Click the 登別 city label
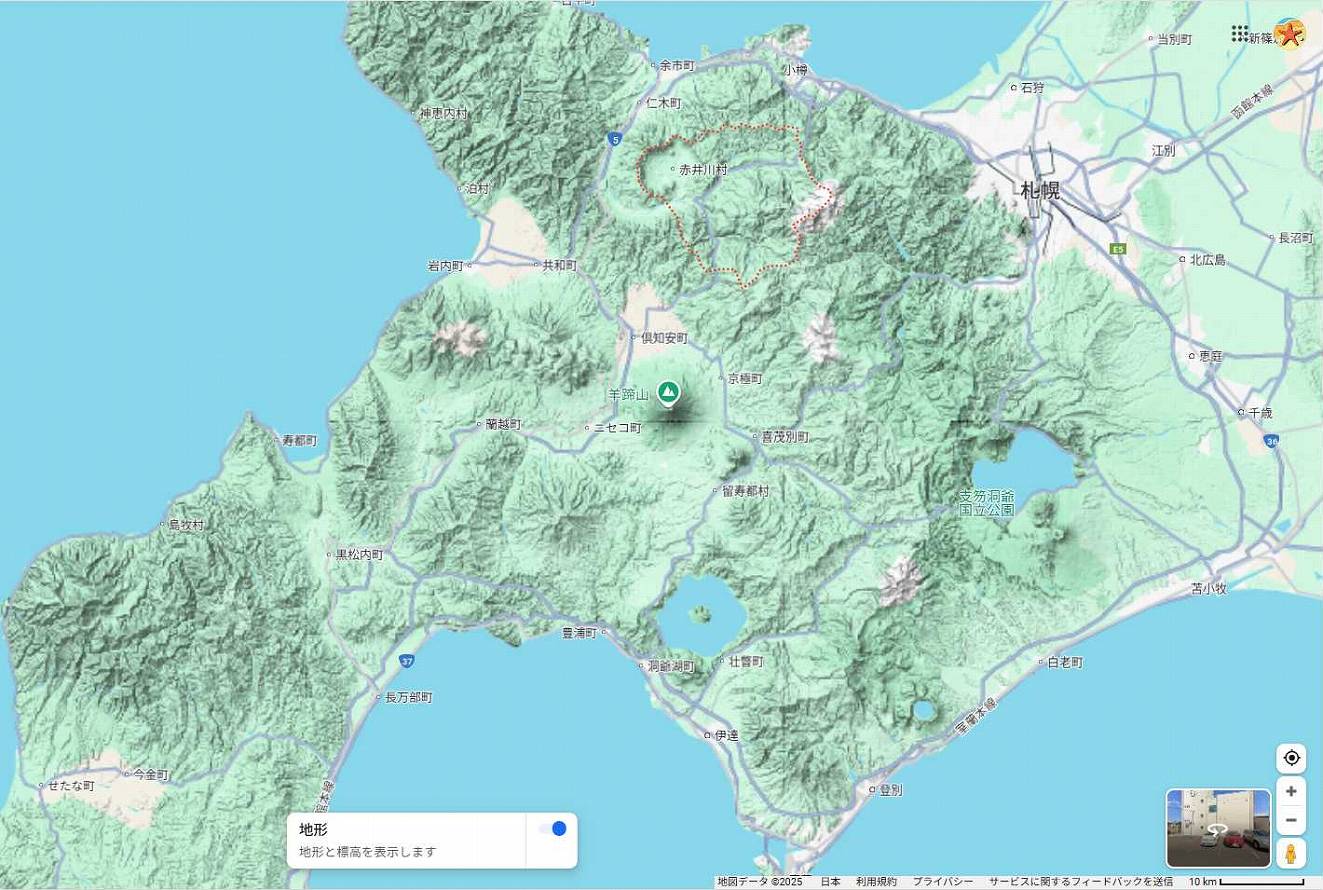Image resolution: width=1323 pixels, height=890 pixels. (x=890, y=789)
